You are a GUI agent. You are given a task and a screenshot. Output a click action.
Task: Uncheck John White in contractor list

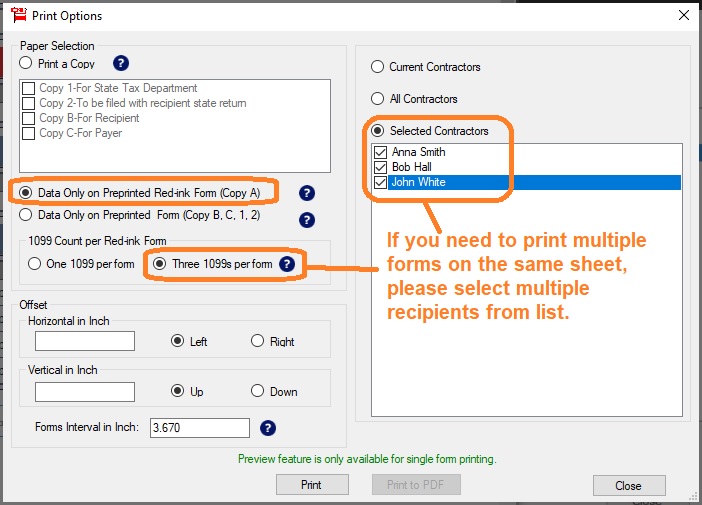[381, 183]
